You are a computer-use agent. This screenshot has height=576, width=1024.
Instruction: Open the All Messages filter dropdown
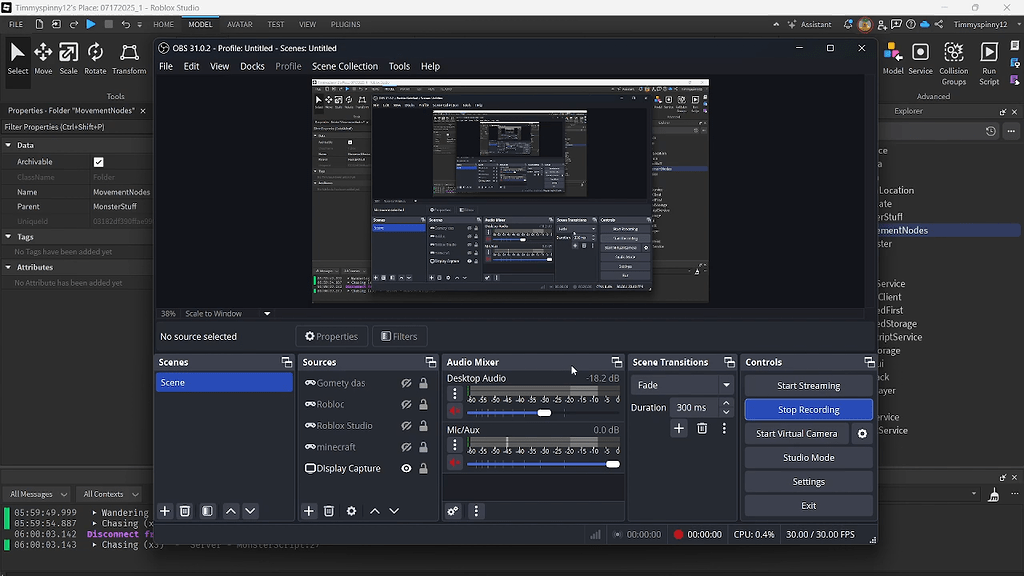39,494
